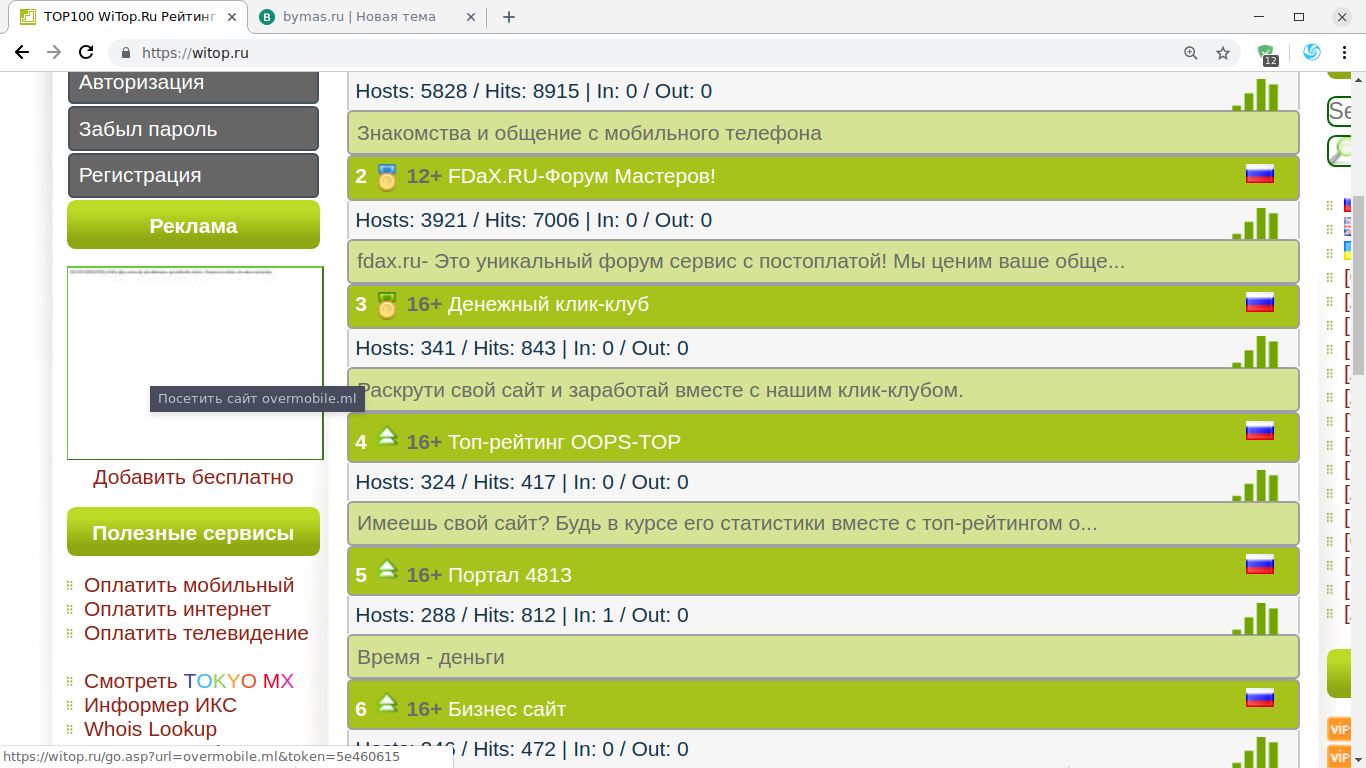
Task: Reload the page with refresh icon
Action: tap(86, 53)
